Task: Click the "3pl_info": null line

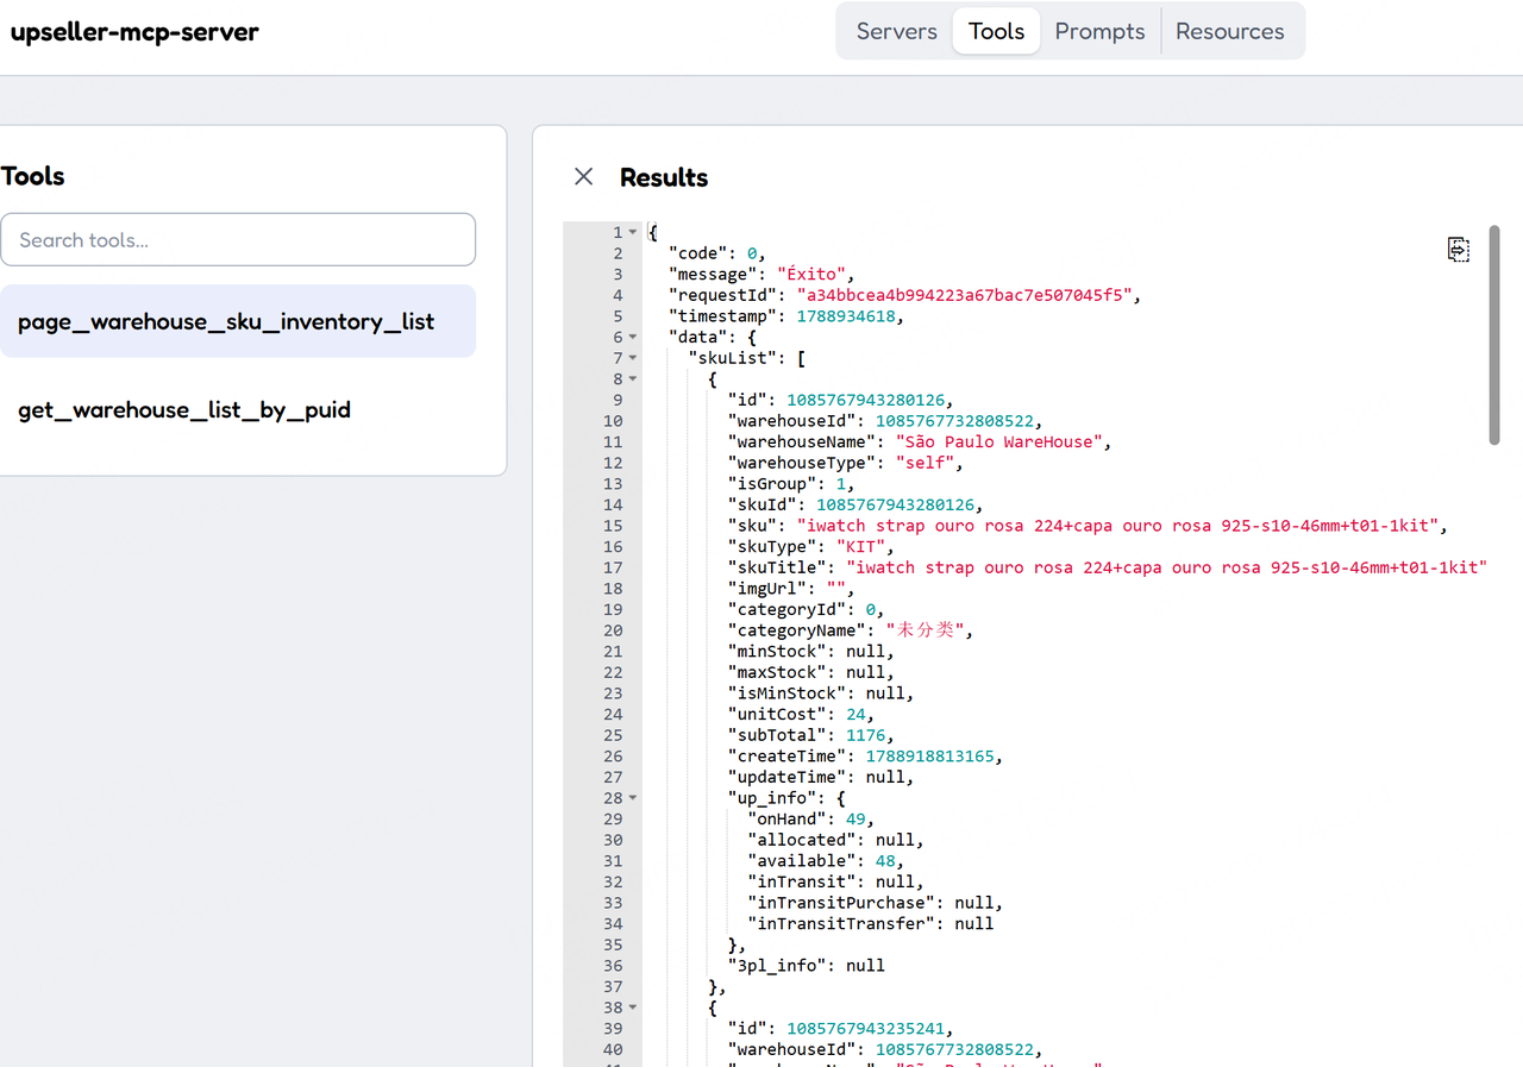Action: point(806,966)
